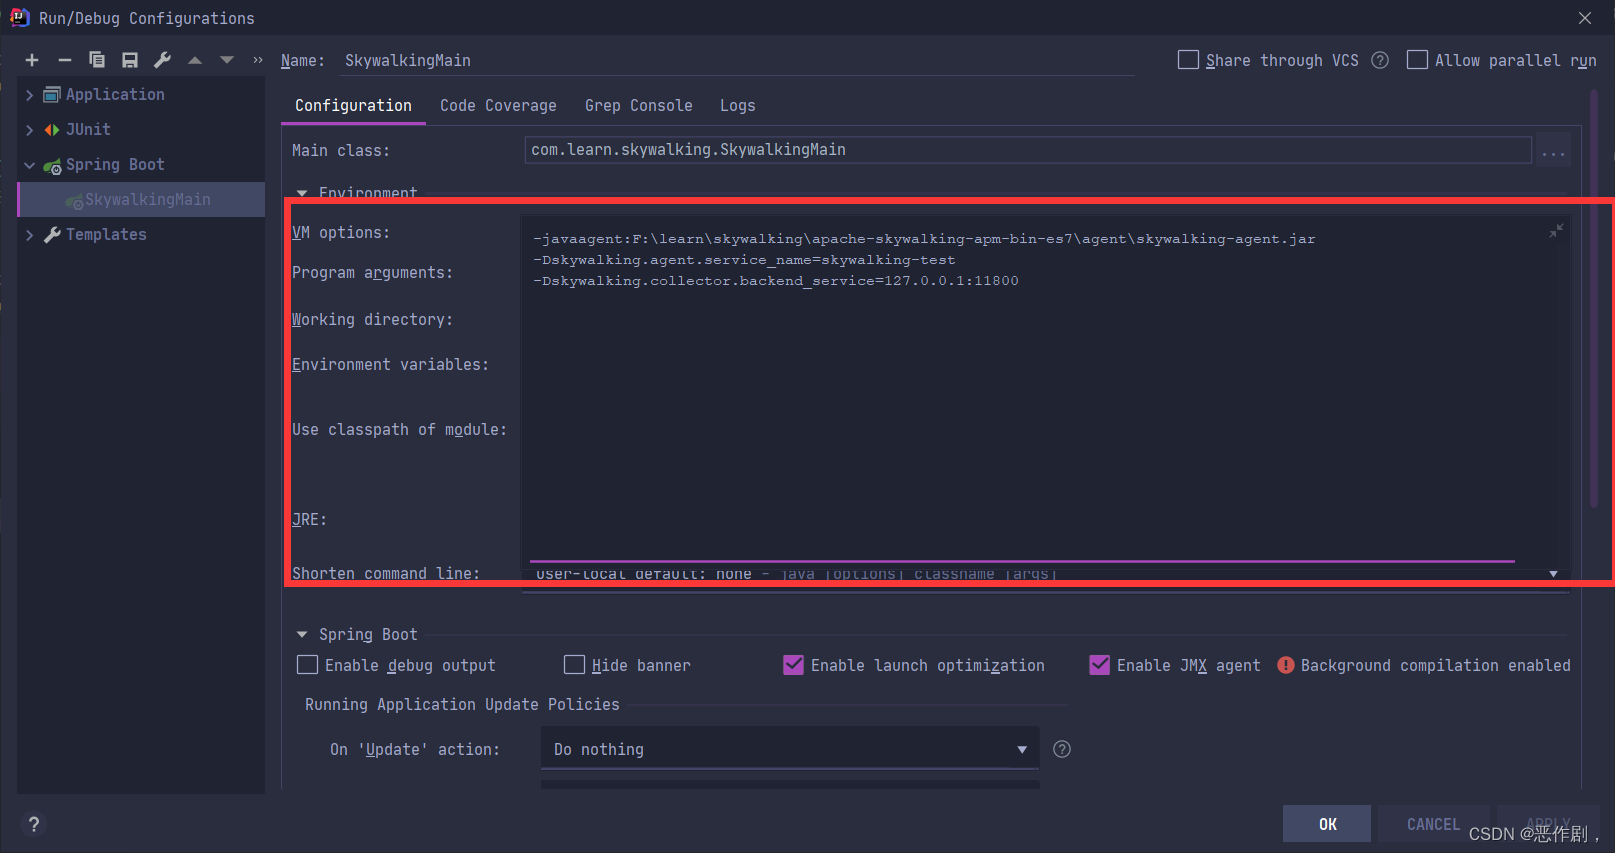Screen dimensions: 1615x853
Task: Switch to the Logs tab
Action: (737, 106)
